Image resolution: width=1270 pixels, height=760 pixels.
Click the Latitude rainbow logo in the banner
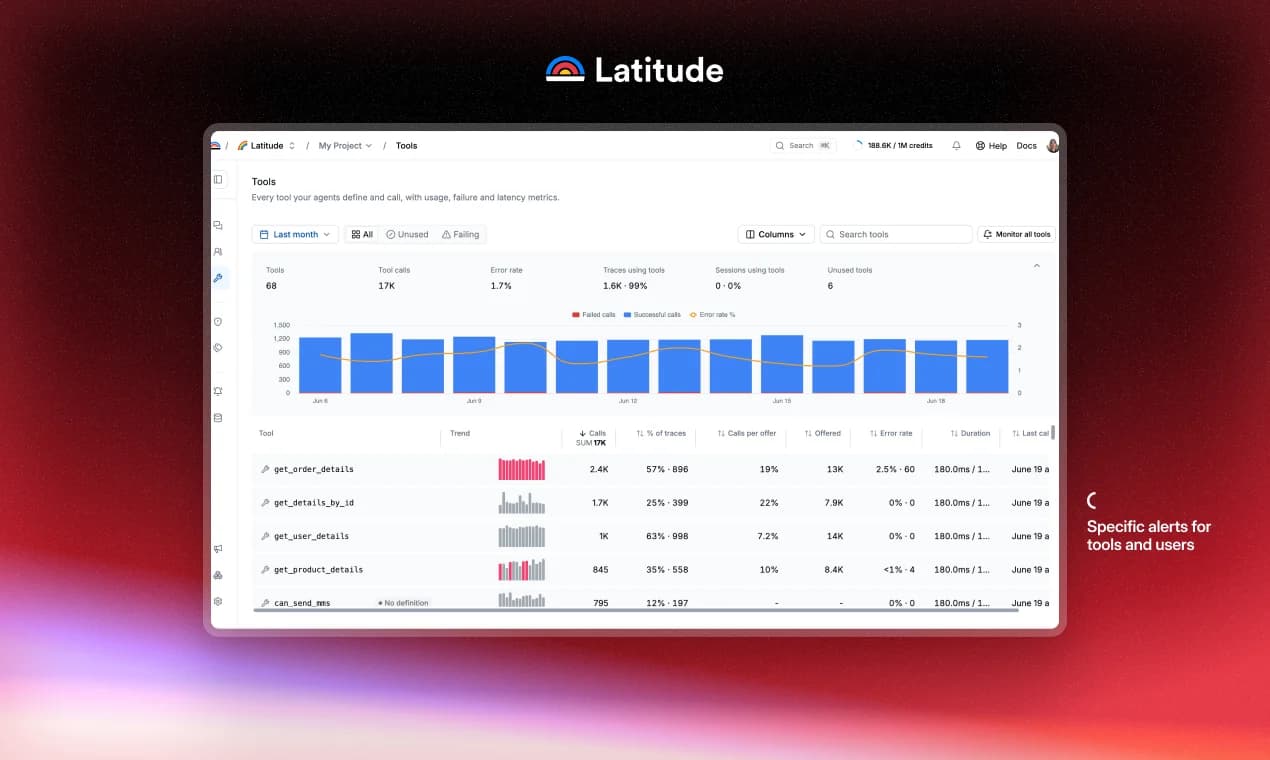pyautogui.click(x=565, y=69)
